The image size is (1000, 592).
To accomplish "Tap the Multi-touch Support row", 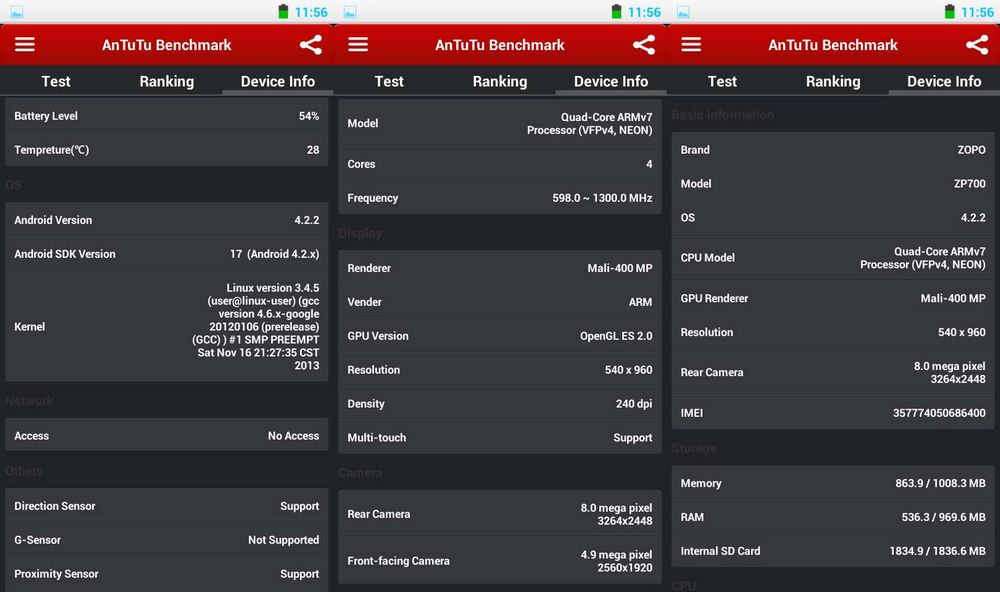I will (500, 437).
